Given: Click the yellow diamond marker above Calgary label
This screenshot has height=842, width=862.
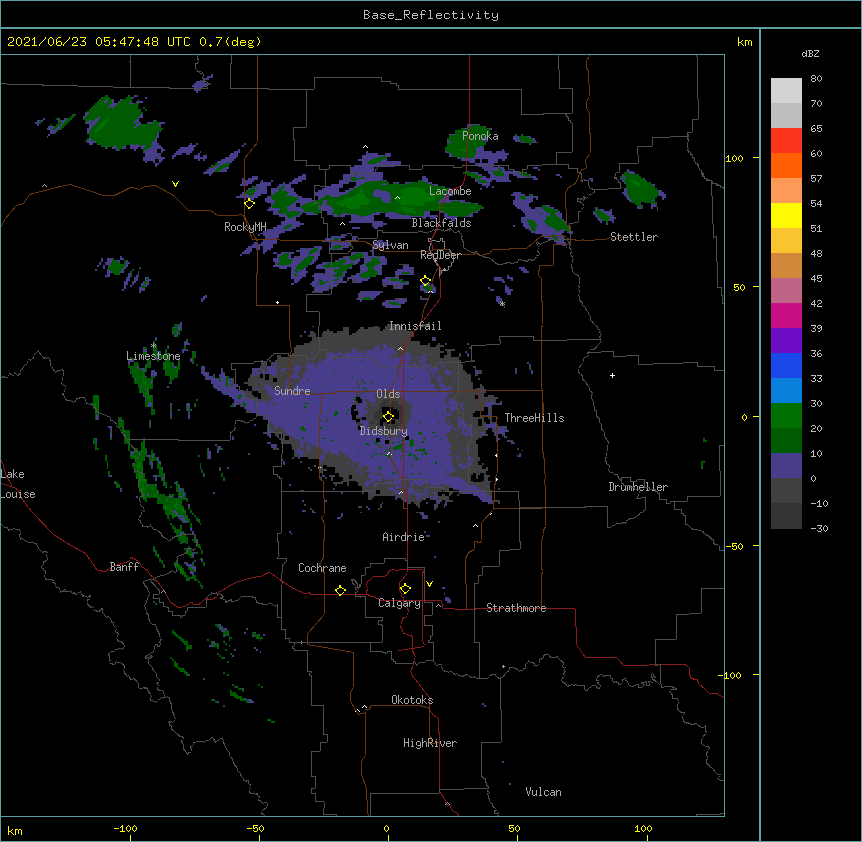Looking at the screenshot, I should 405,589.
